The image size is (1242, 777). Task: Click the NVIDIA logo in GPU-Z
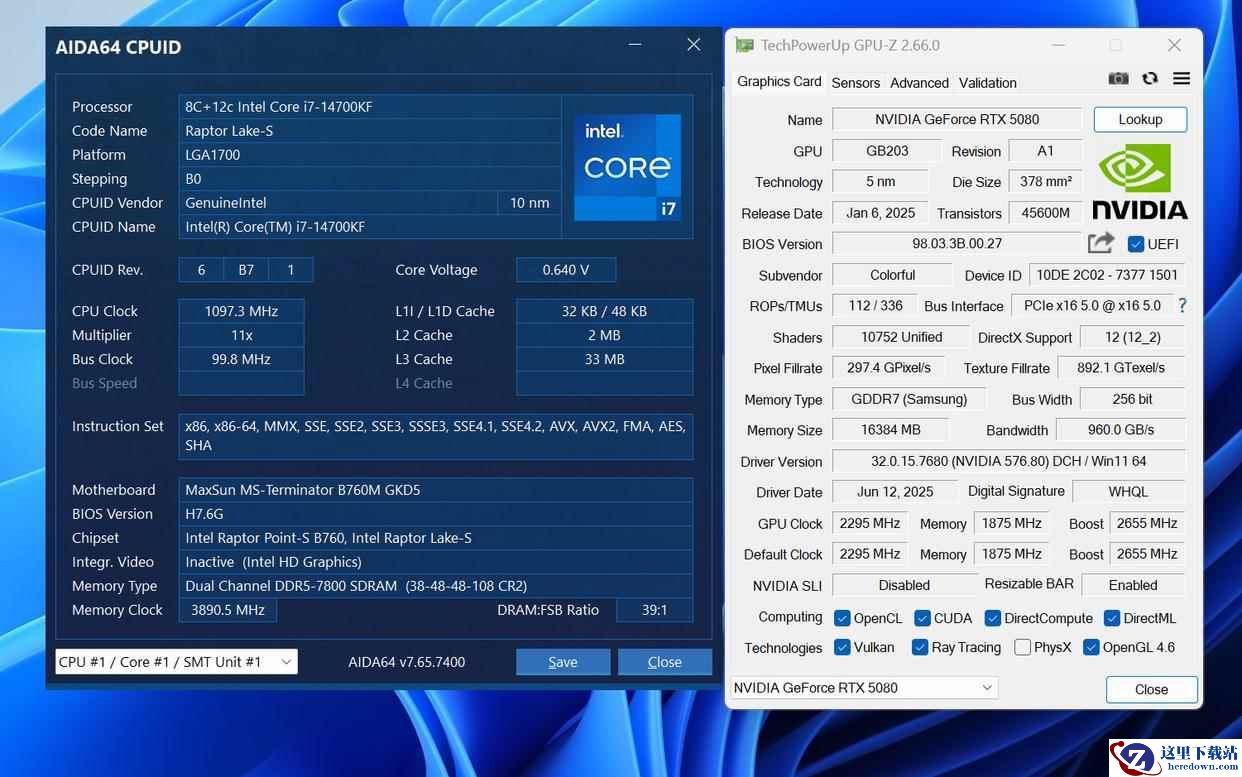click(x=1140, y=182)
